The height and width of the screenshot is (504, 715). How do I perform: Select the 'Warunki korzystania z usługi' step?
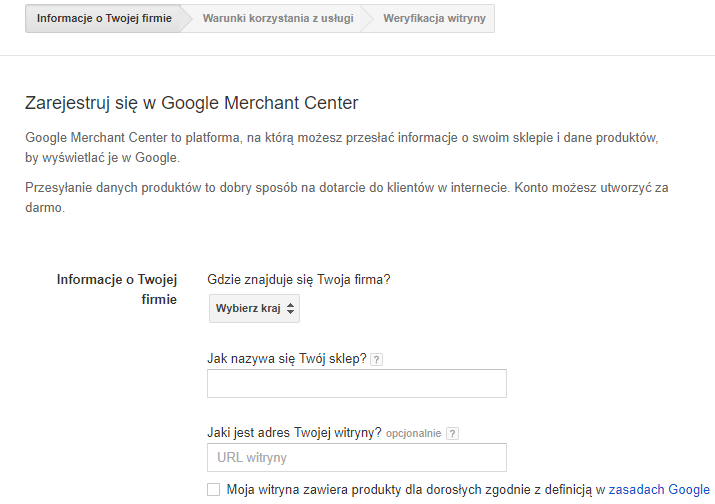[x=278, y=18]
